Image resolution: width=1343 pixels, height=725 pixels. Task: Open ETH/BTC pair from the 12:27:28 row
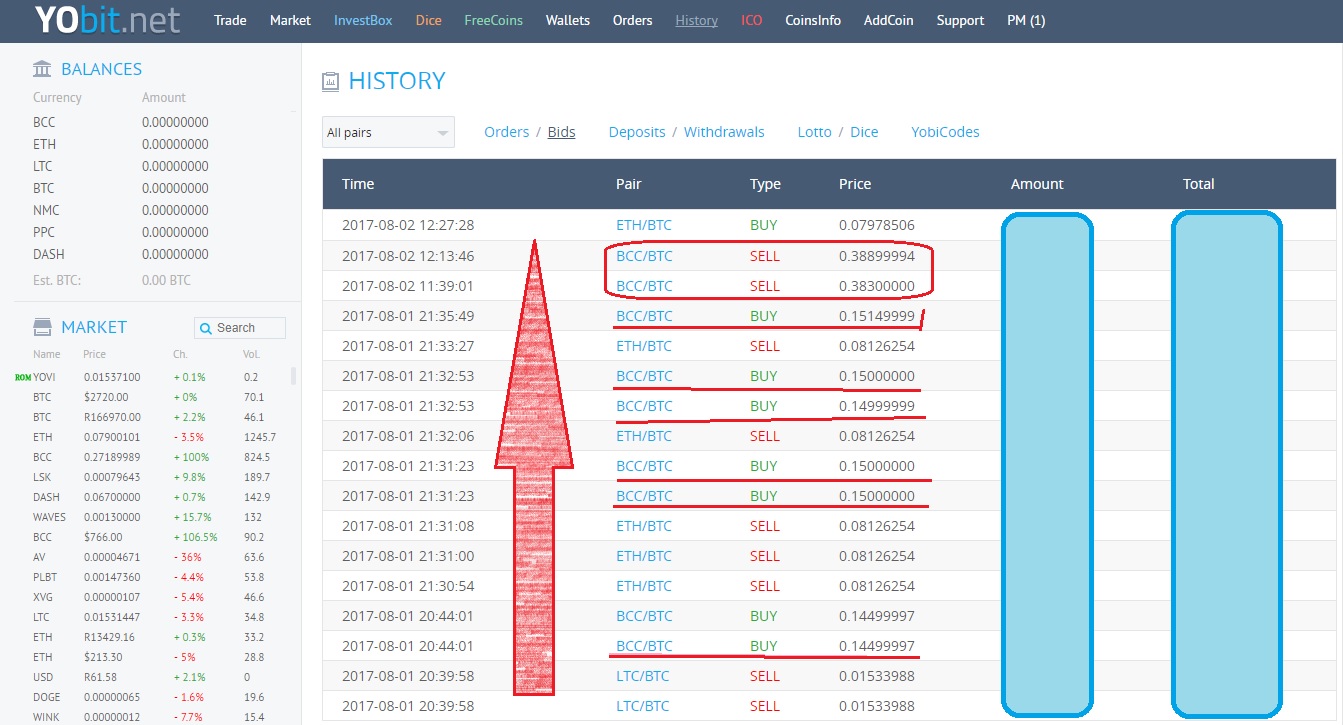pos(644,226)
